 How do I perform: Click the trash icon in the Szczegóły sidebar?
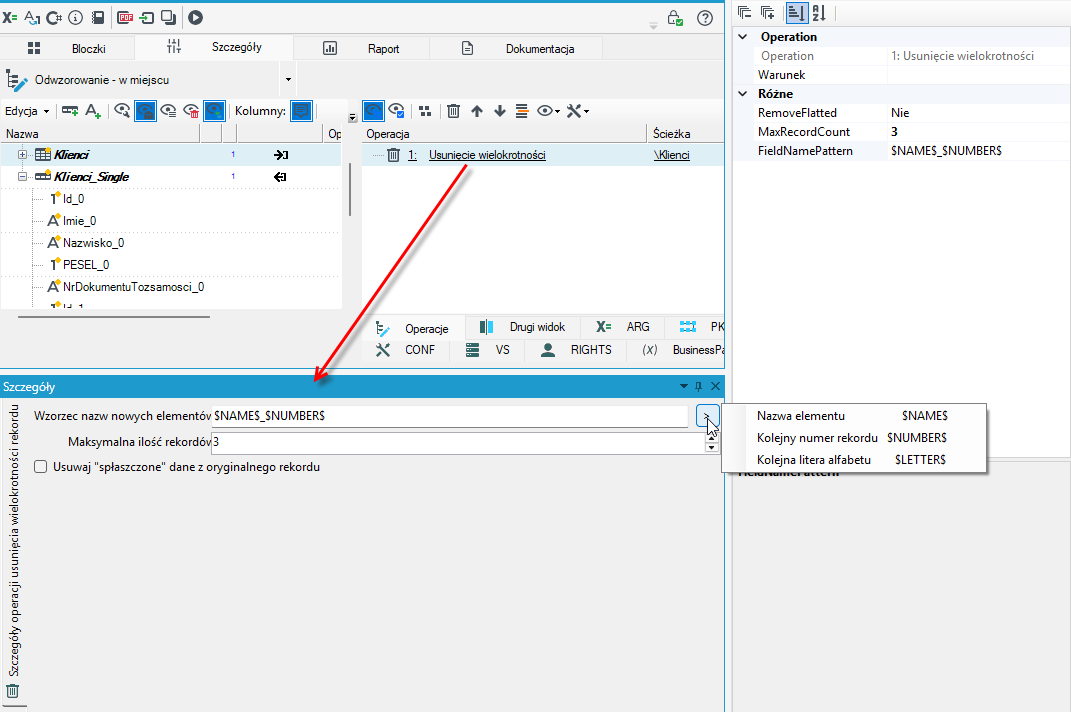point(12,691)
